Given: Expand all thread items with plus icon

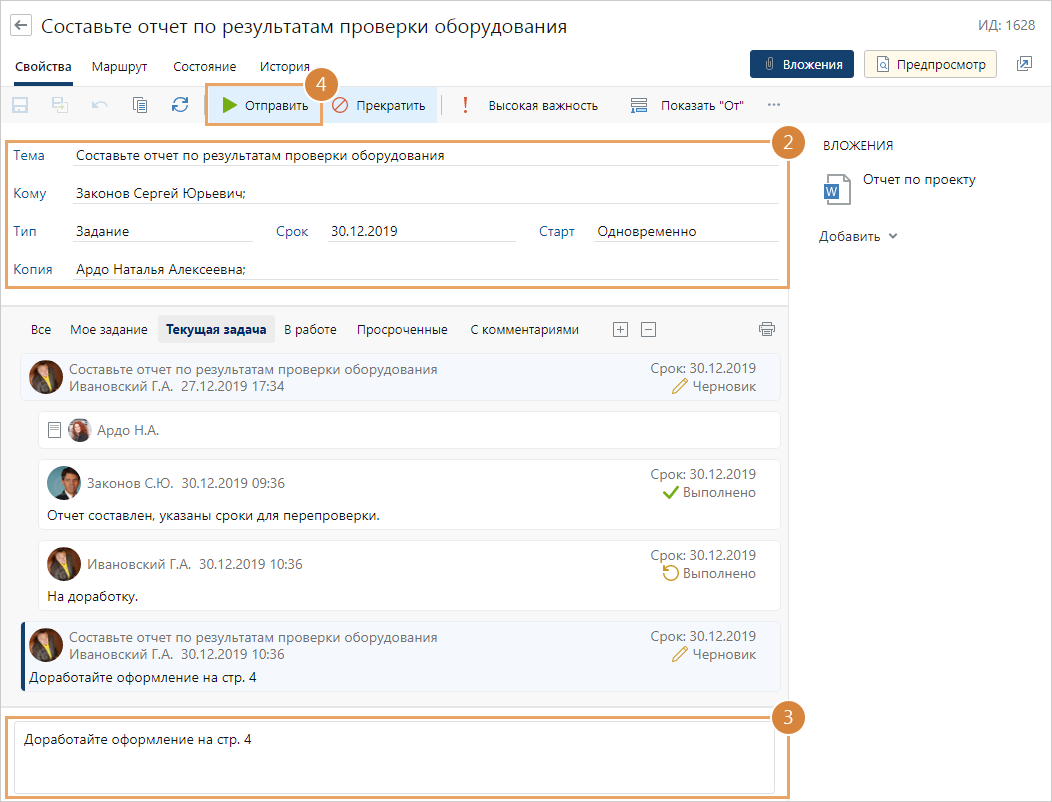Looking at the screenshot, I should click(x=620, y=329).
